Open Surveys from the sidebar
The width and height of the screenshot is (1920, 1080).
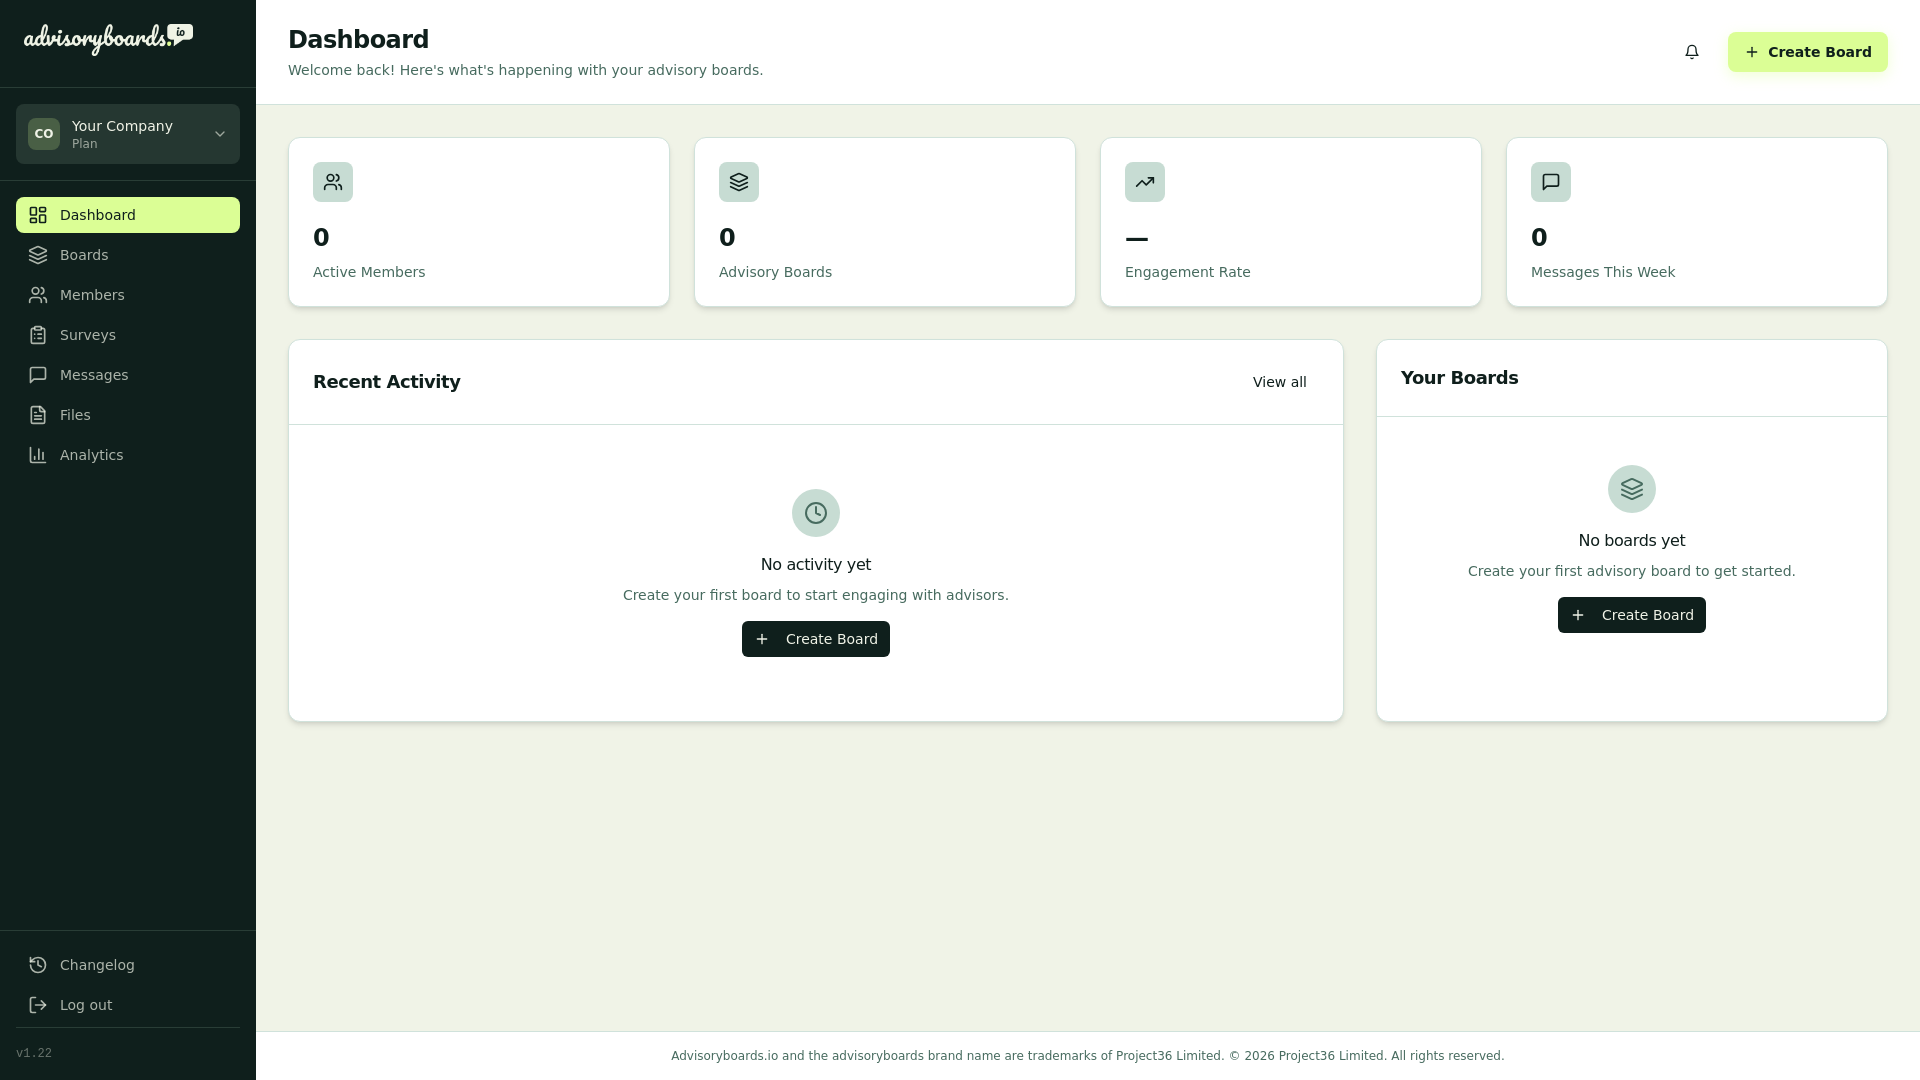(88, 335)
